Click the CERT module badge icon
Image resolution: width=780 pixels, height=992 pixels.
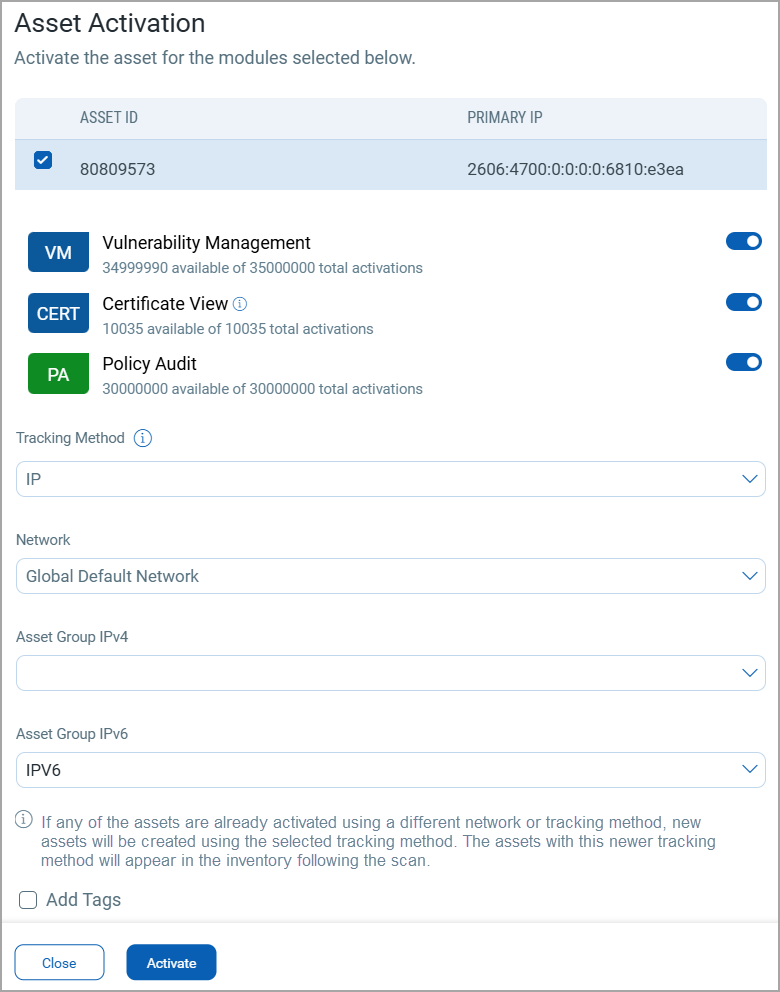[58, 313]
